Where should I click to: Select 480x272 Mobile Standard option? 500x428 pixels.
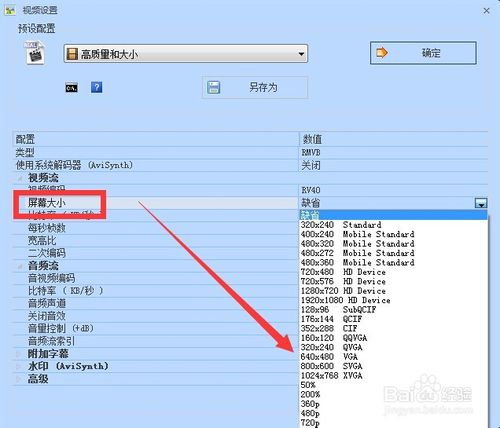coord(393,253)
